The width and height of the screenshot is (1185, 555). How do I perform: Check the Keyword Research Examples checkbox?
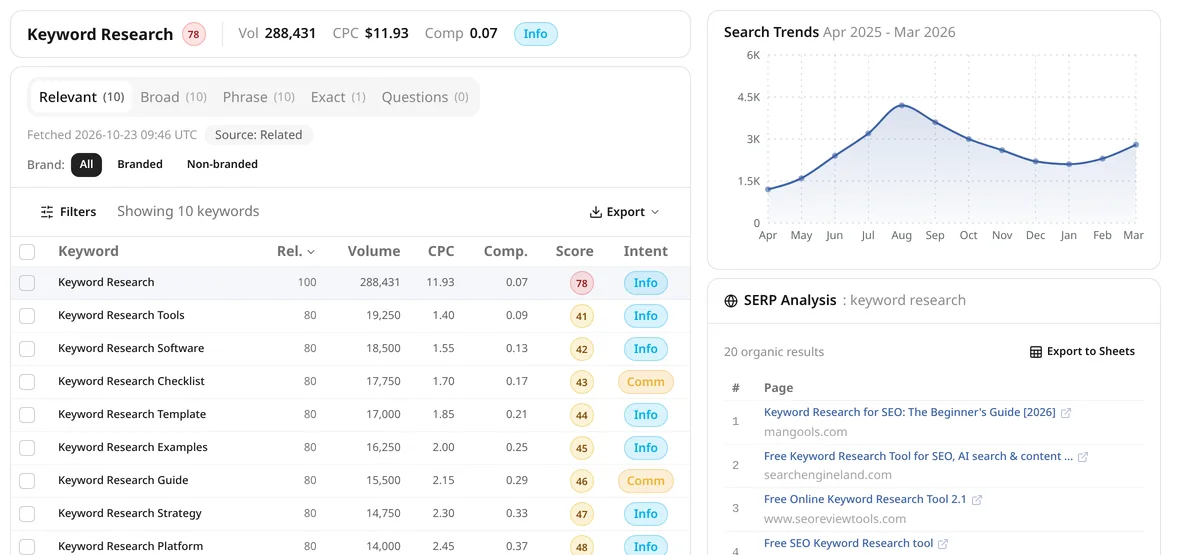pos(27,448)
